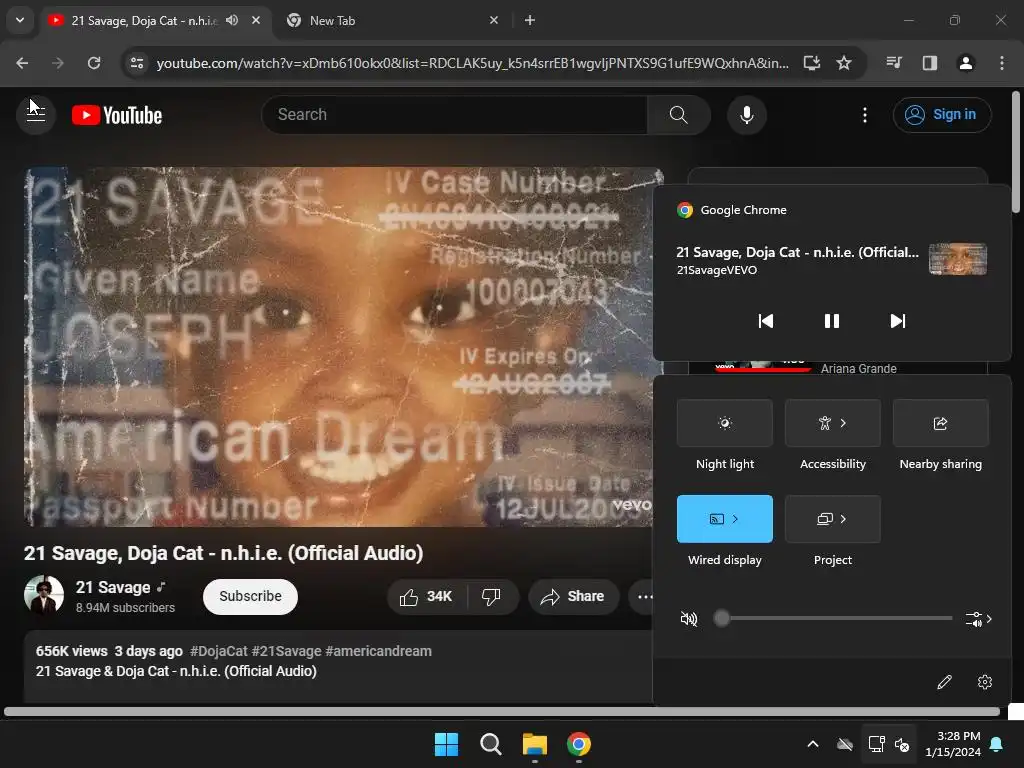The height and width of the screenshot is (768, 1024).
Task: Click the address bar URL
Action: pyautogui.click(x=472, y=63)
